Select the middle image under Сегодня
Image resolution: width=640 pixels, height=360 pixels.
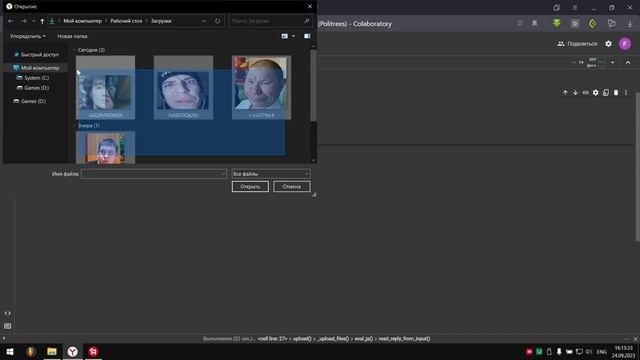183,88
